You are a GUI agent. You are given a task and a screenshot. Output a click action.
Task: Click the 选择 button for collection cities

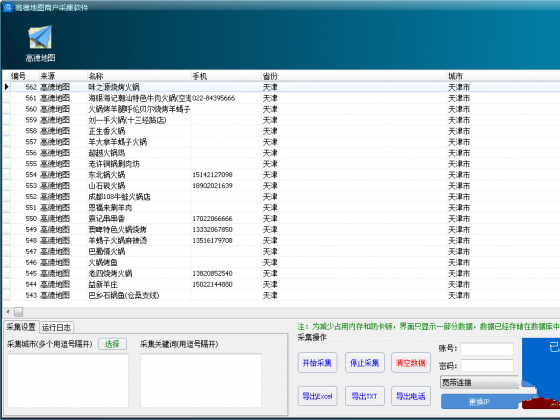click(112, 344)
